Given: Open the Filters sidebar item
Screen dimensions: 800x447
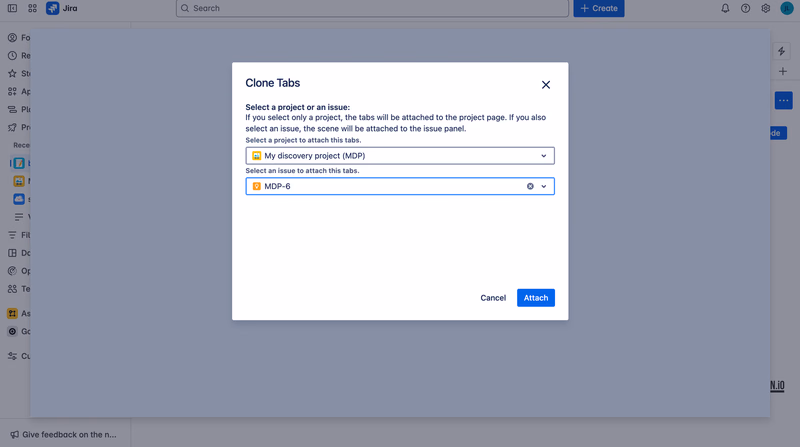Looking at the screenshot, I should pos(19,235).
